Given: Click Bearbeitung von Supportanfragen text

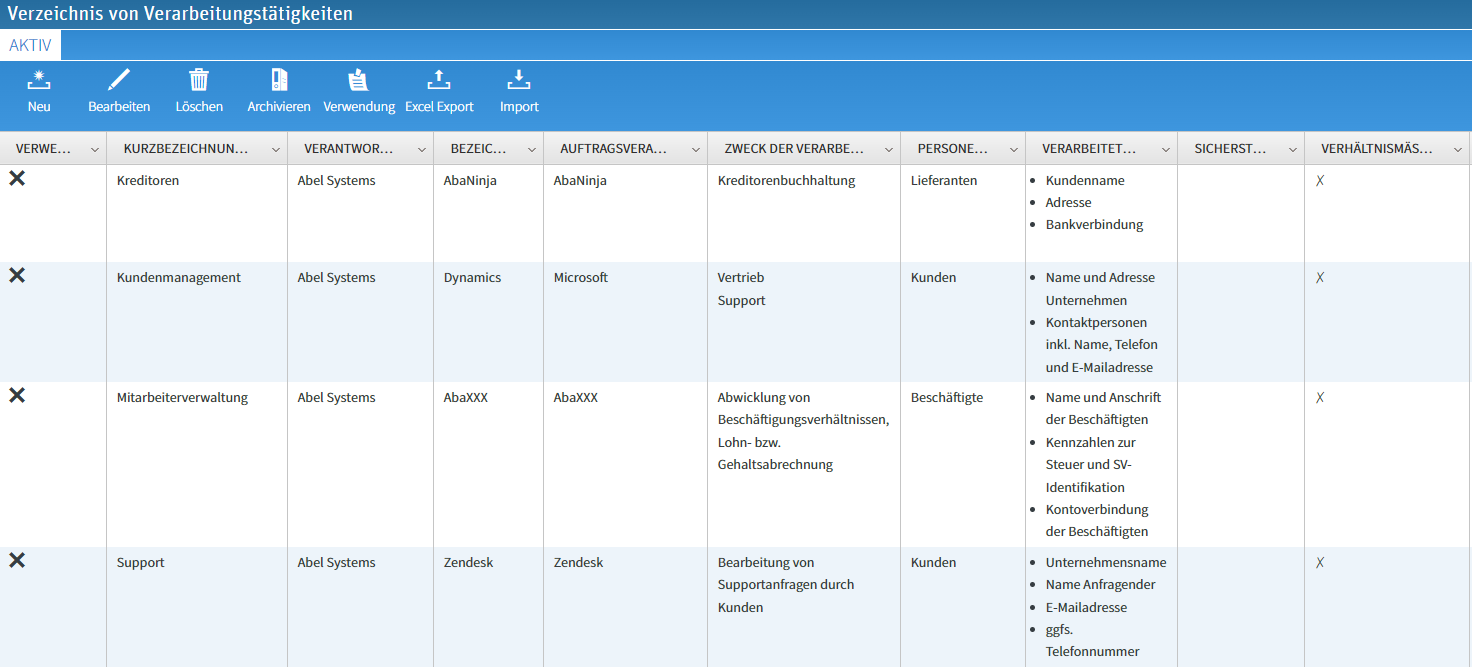Looking at the screenshot, I should (786, 574).
